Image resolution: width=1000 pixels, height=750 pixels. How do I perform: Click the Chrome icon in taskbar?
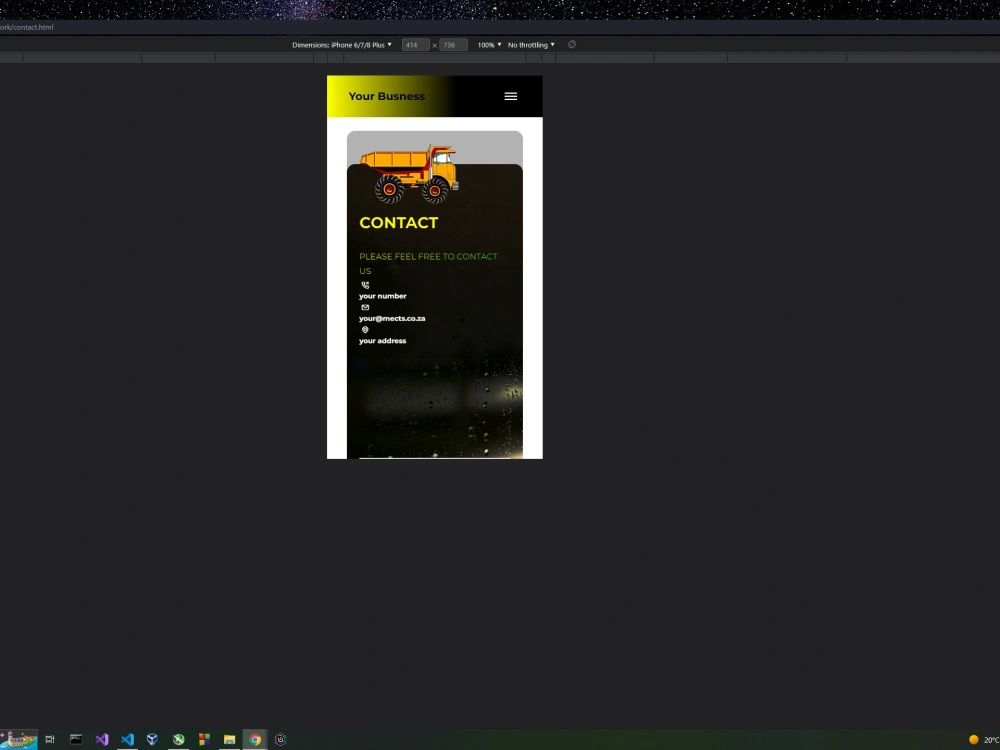(x=255, y=739)
